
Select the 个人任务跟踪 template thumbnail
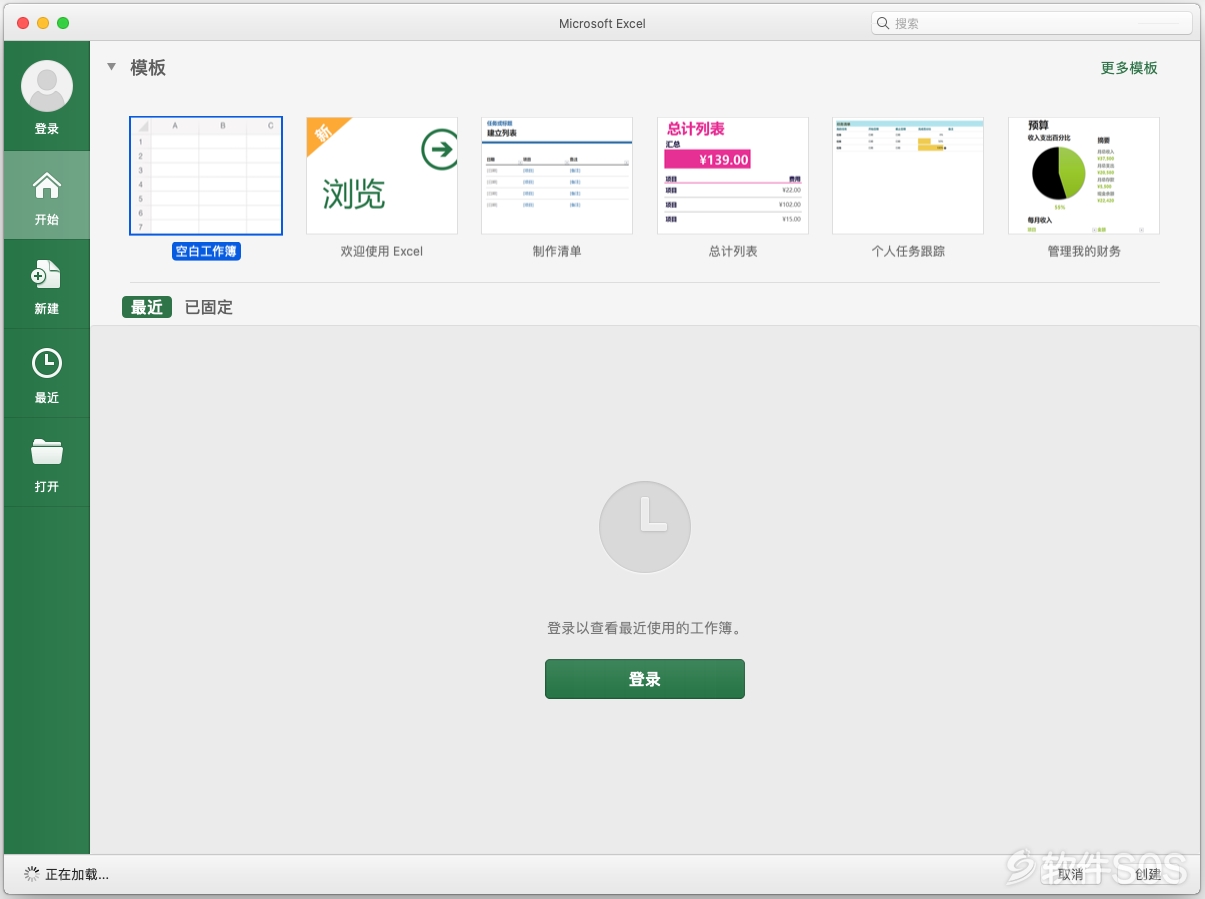[x=908, y=176]
